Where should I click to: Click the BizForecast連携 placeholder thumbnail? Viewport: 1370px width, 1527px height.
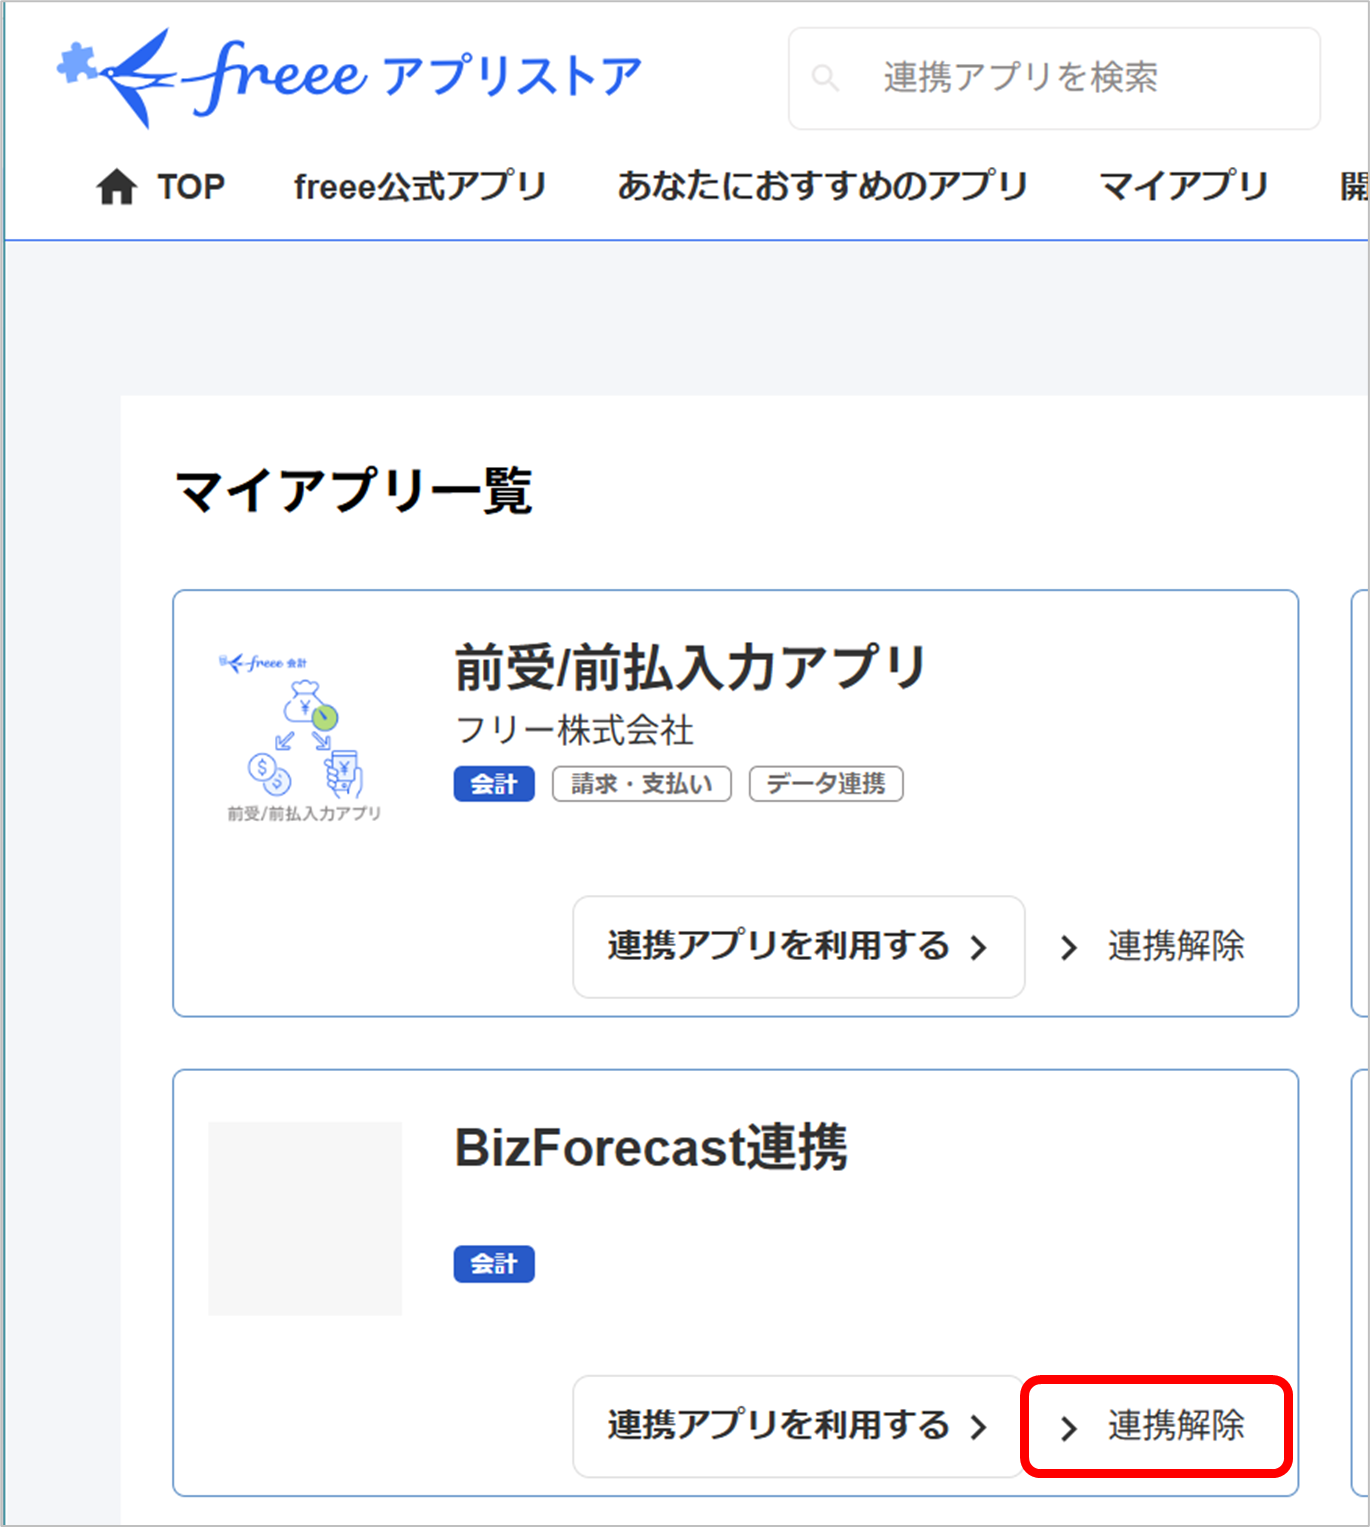[305, 1218]
